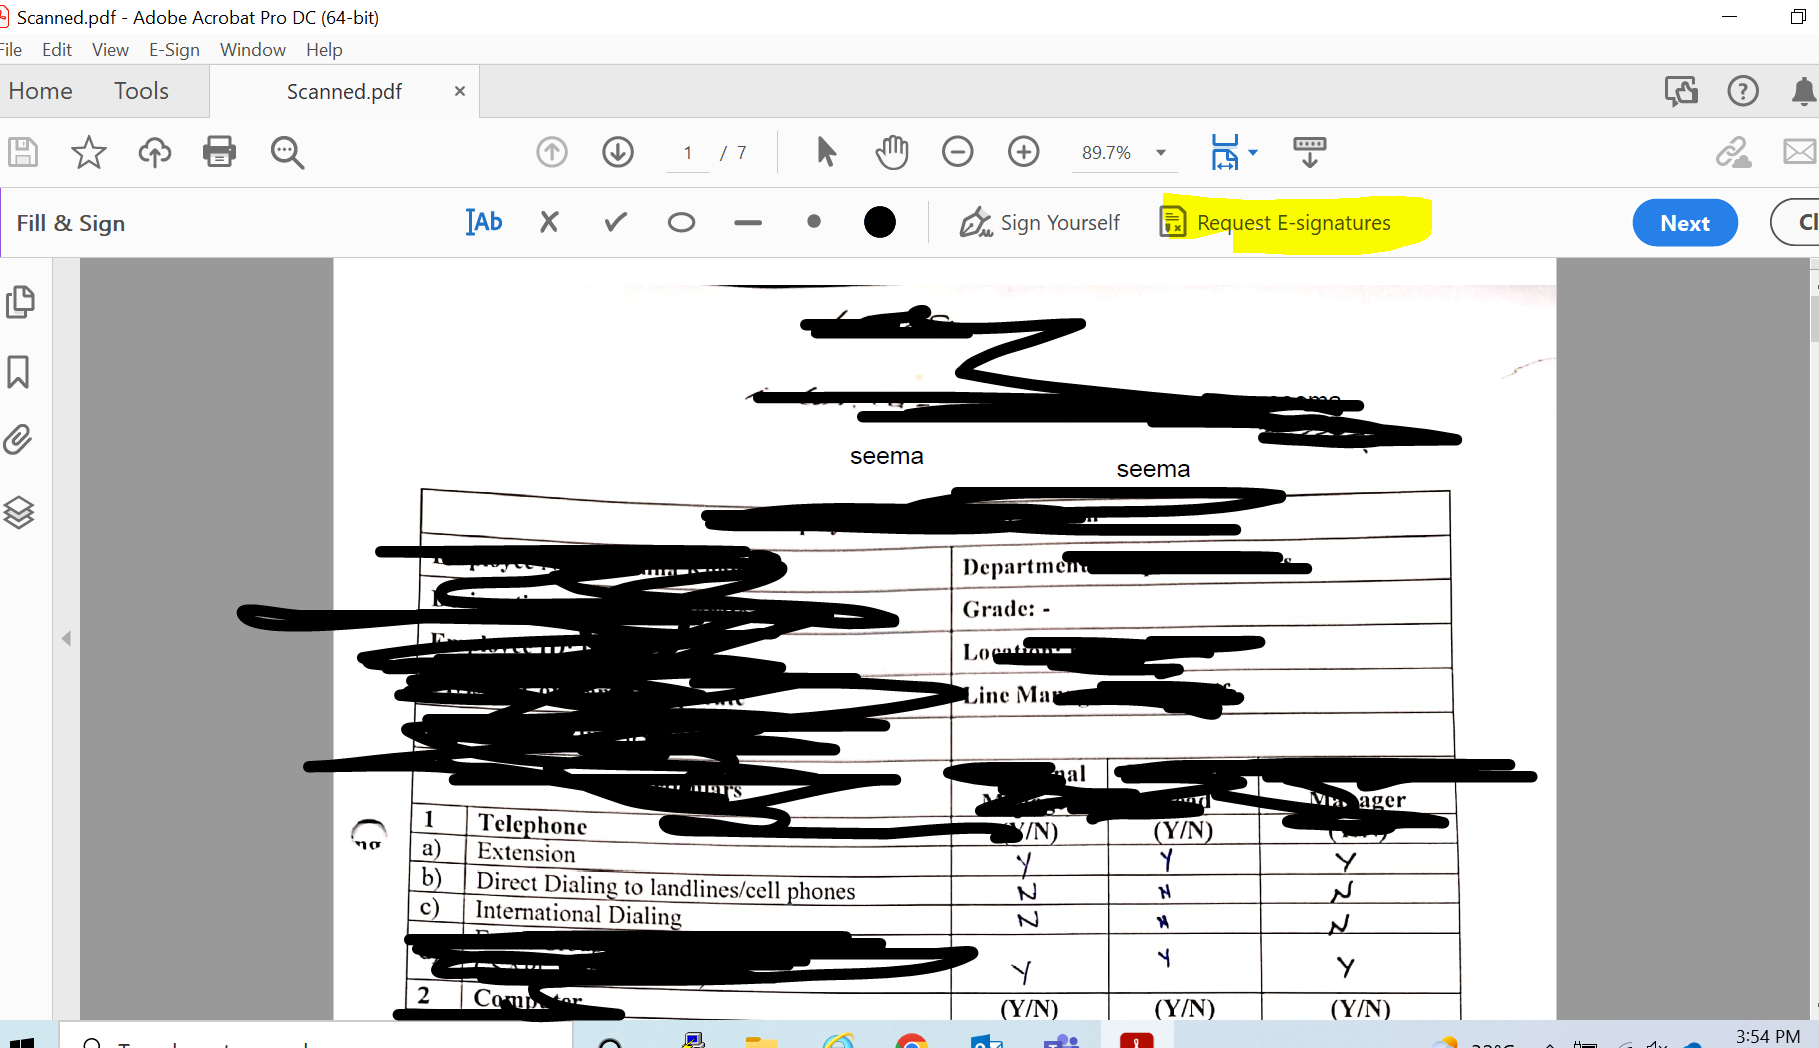Viewport: 1819px width, 1048px height.
Task: Select the Circle annotation tool
Action: (x=681, y=222)
